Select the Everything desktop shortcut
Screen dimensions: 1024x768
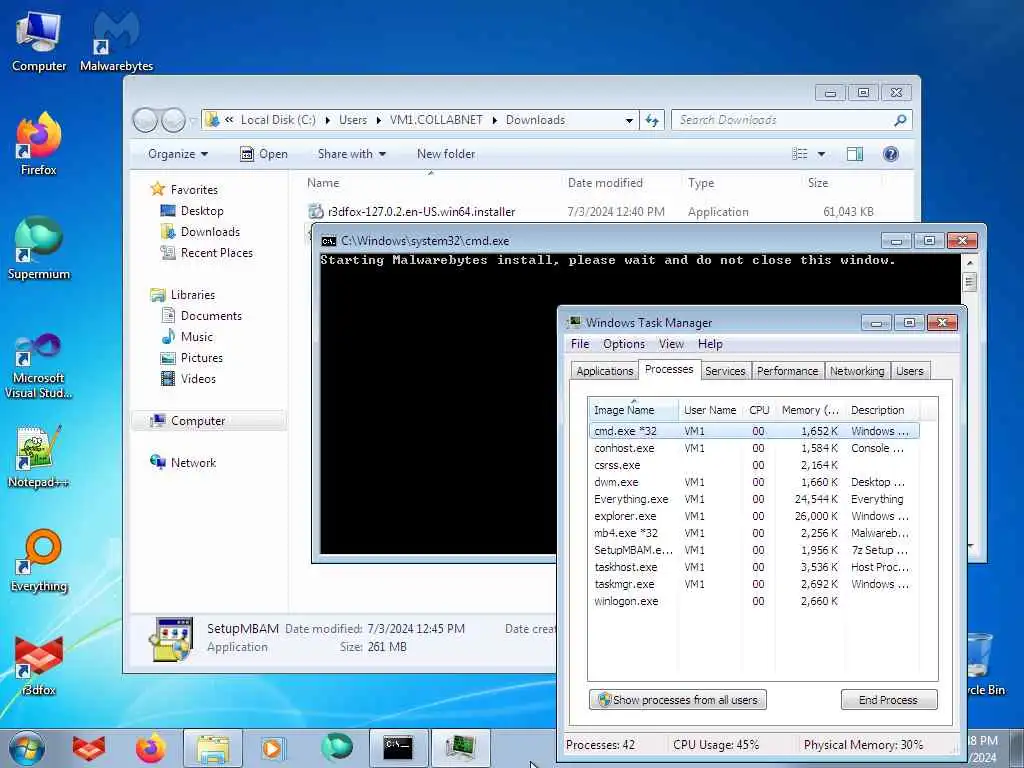point(39,560)
